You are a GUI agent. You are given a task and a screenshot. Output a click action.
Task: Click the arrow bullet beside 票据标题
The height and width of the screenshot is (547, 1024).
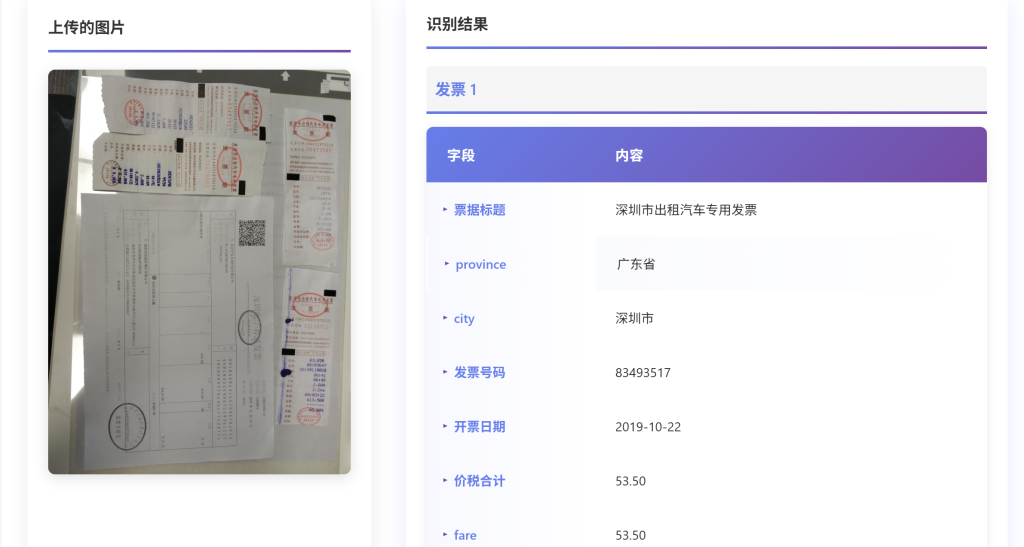click(445, 210)
